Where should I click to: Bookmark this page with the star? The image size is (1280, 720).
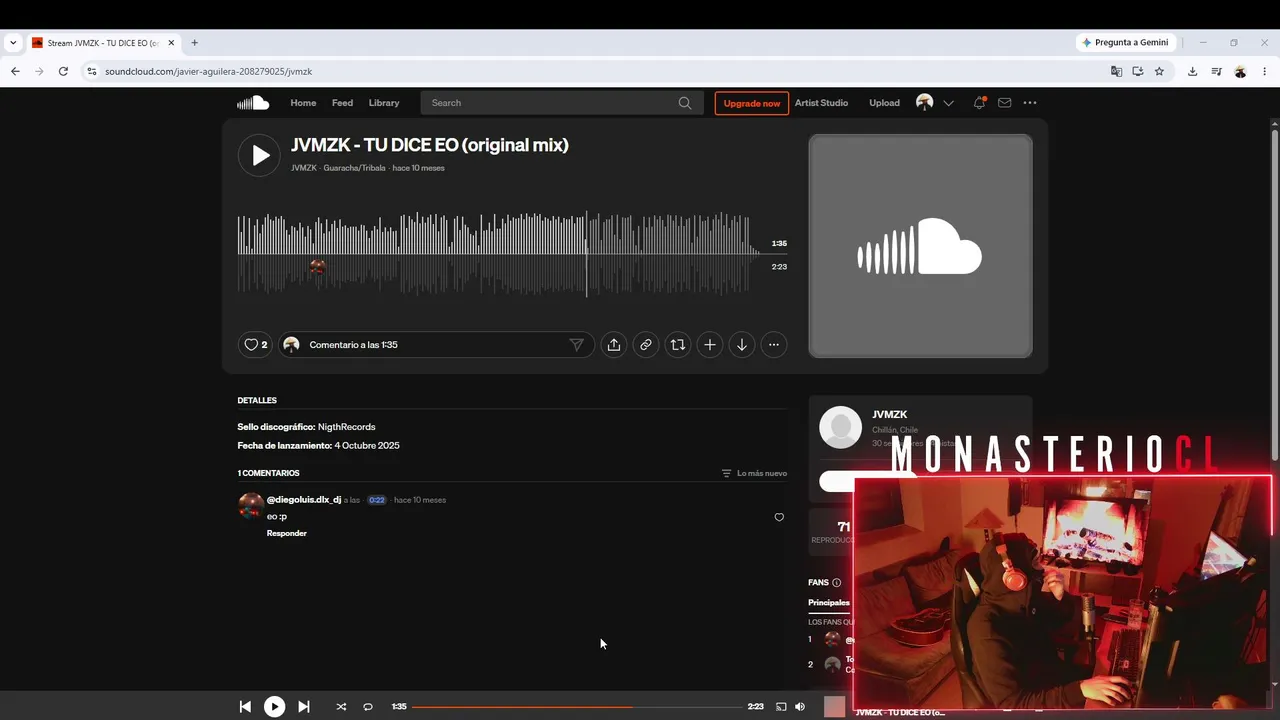[x=1159, y=71]
